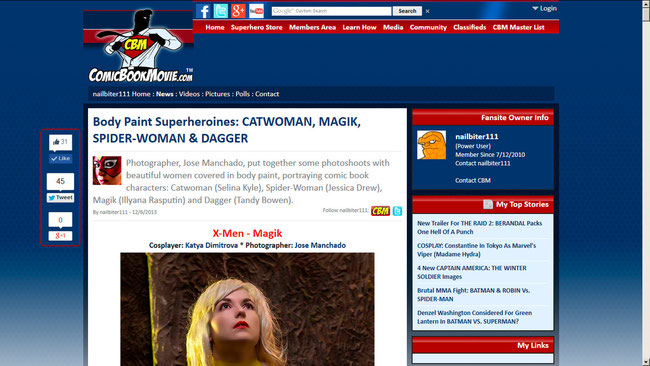Click Contact nailbiter111 link
This screenshot has height=366, width=650.
click(483, 163)
